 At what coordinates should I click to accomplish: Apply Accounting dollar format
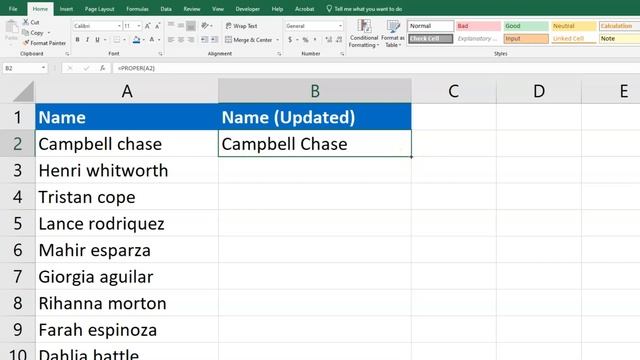pos(290,40)
